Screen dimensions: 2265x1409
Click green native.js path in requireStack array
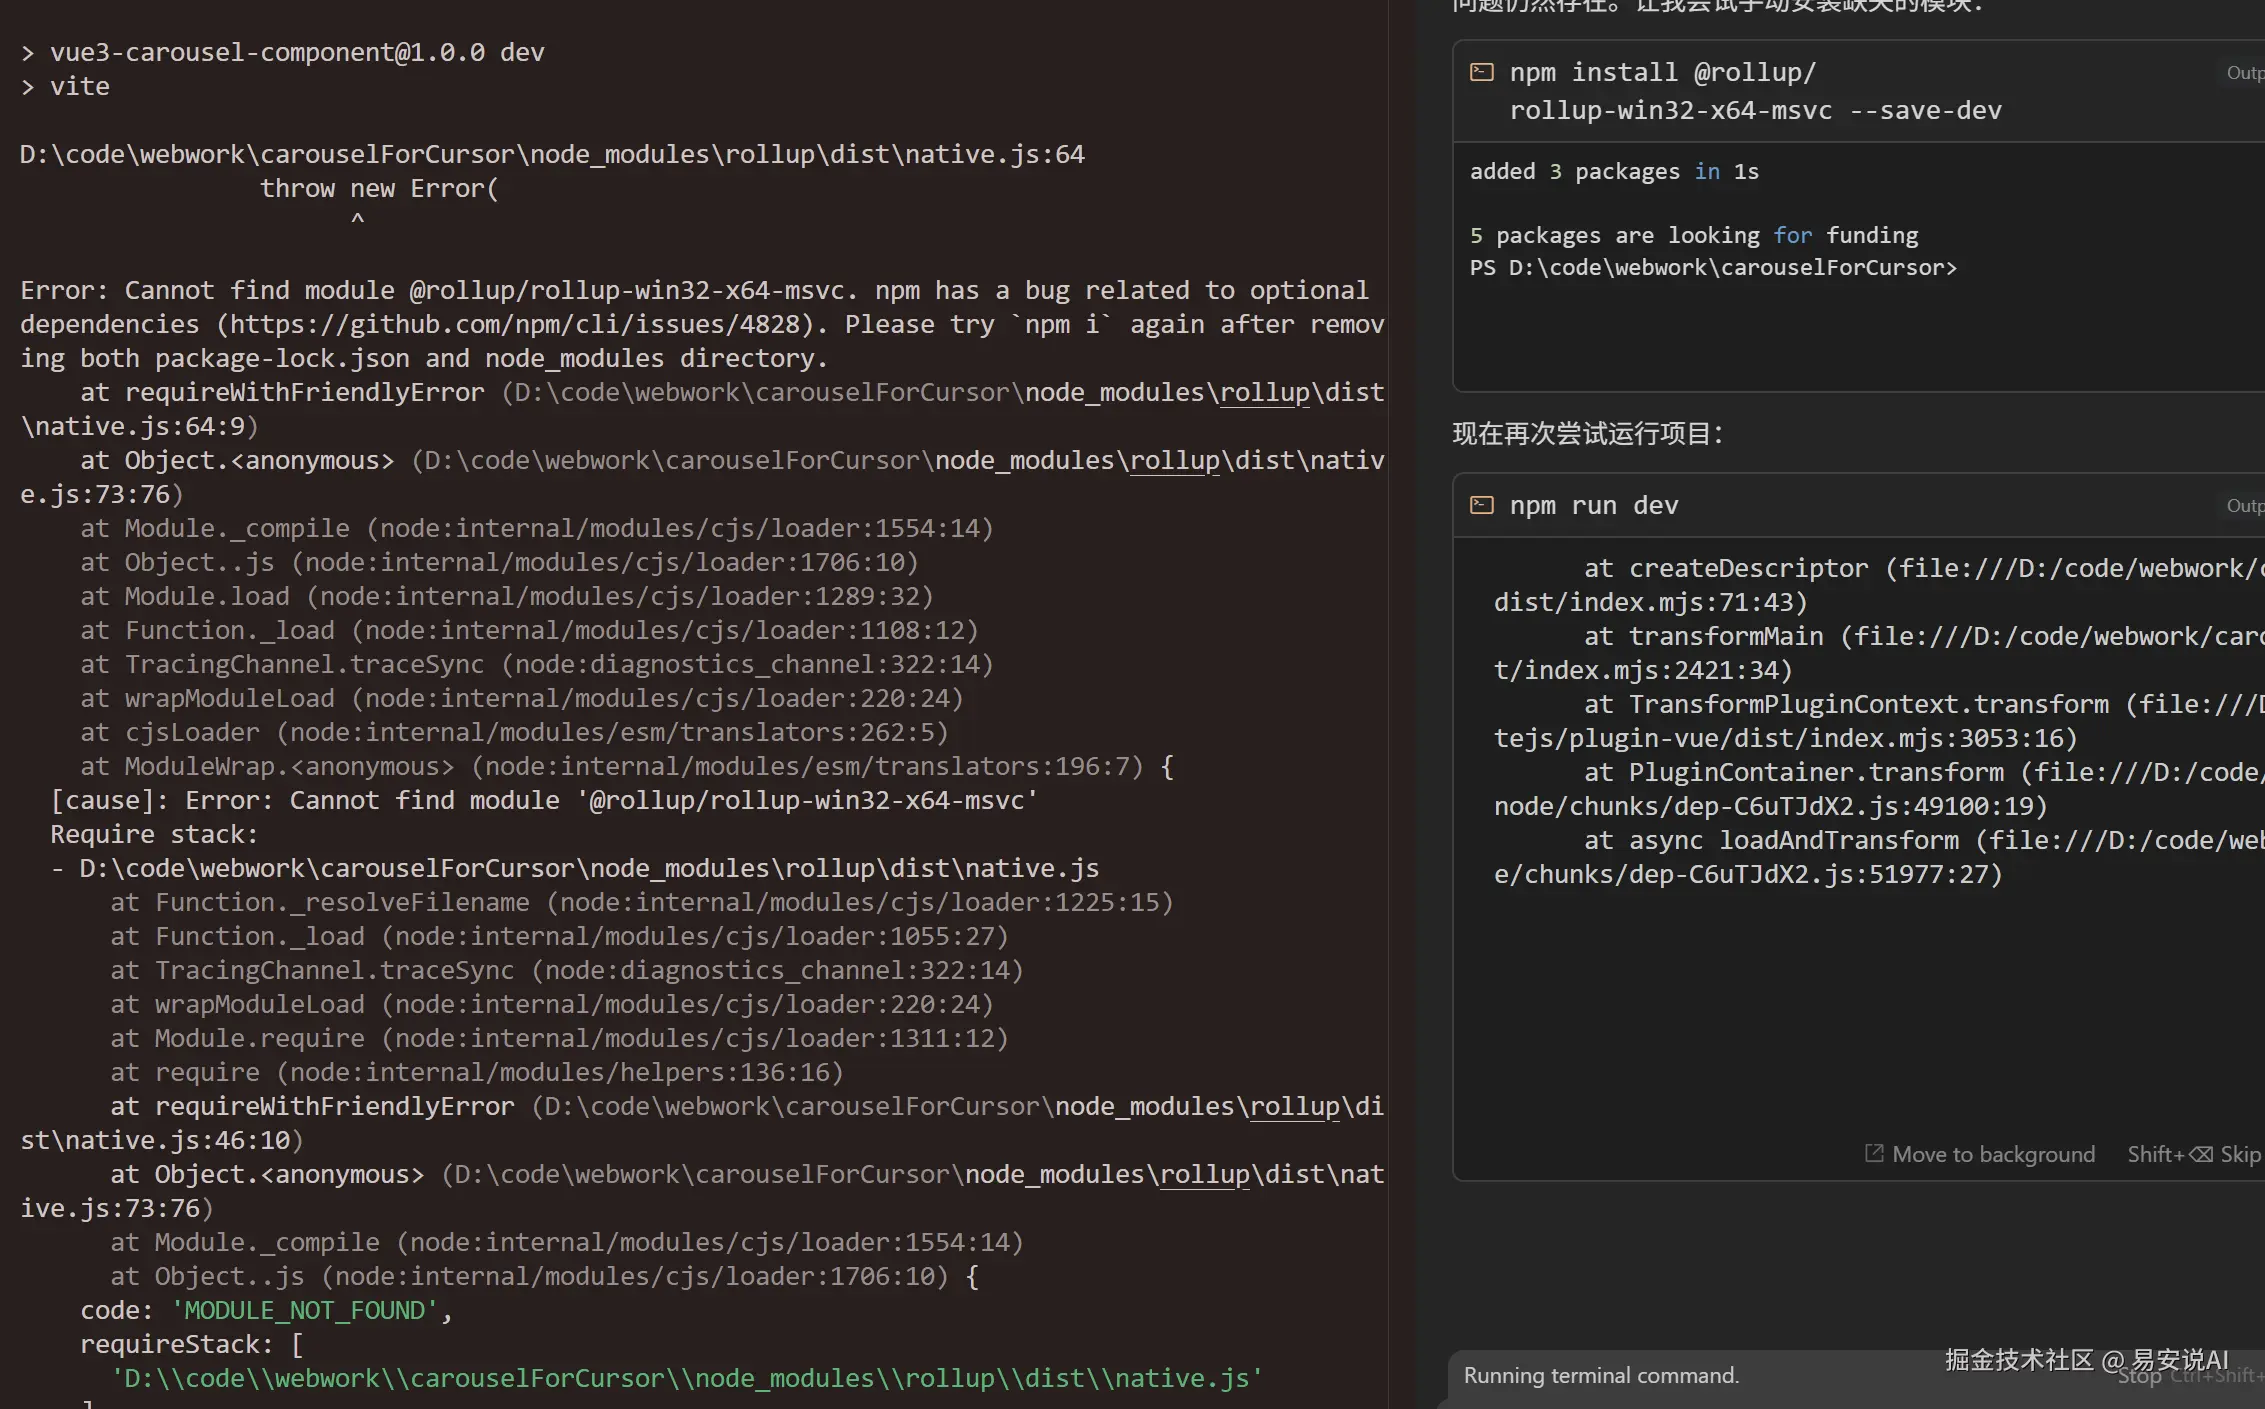tap(686, 1378)
